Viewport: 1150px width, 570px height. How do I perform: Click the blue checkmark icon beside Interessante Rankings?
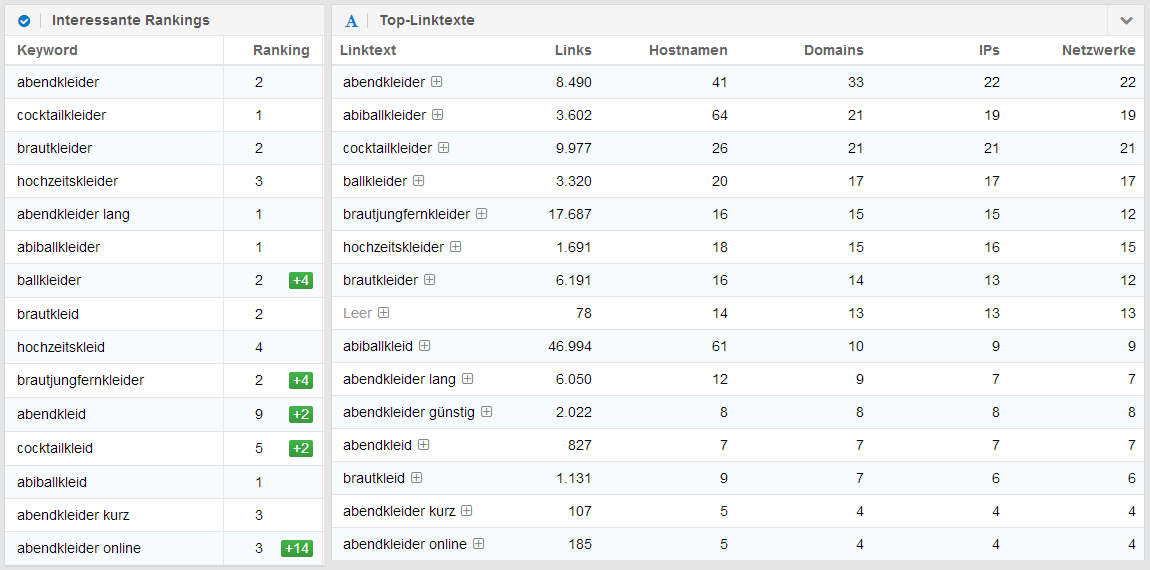tap(24, 20)
